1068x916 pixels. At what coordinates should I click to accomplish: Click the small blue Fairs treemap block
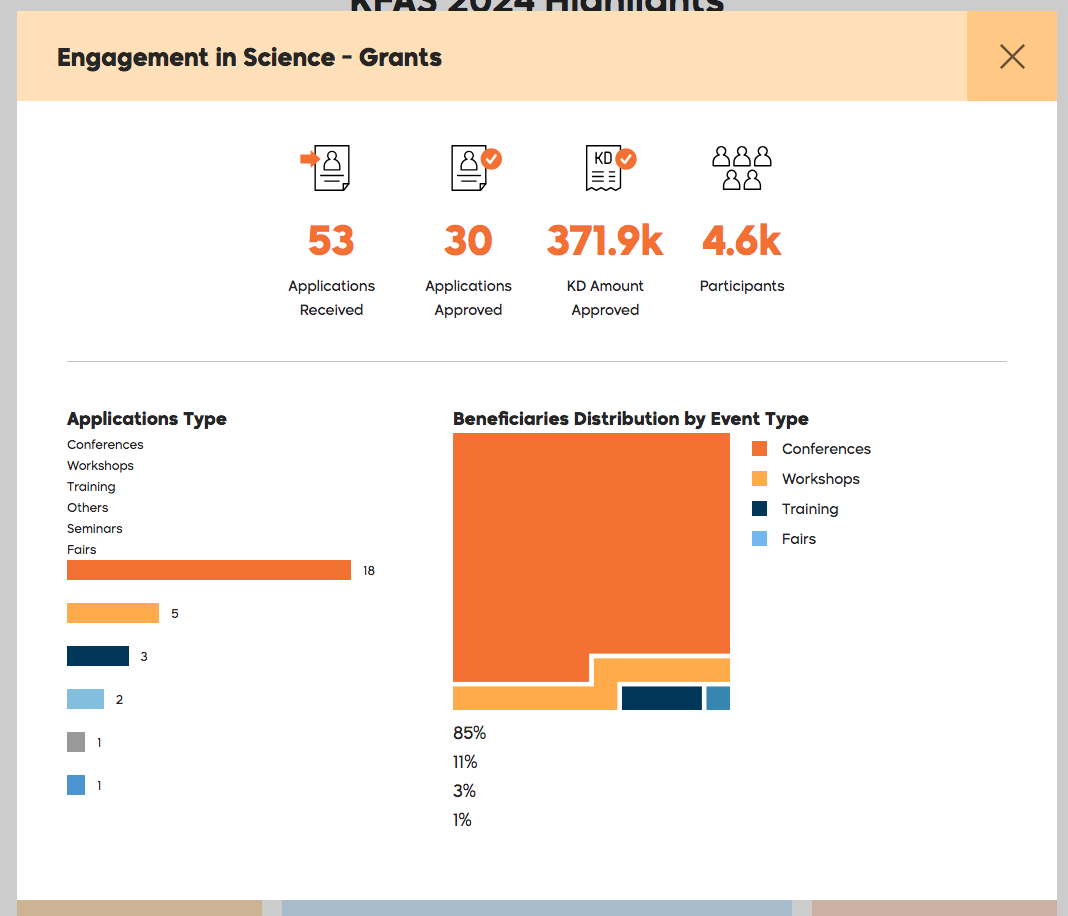pos(718,698)
